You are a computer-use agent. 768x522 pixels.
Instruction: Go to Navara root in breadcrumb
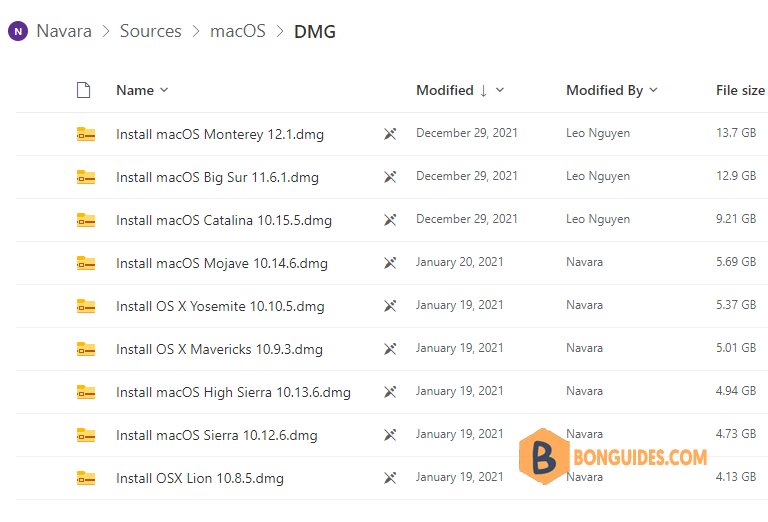click(64, 32)
